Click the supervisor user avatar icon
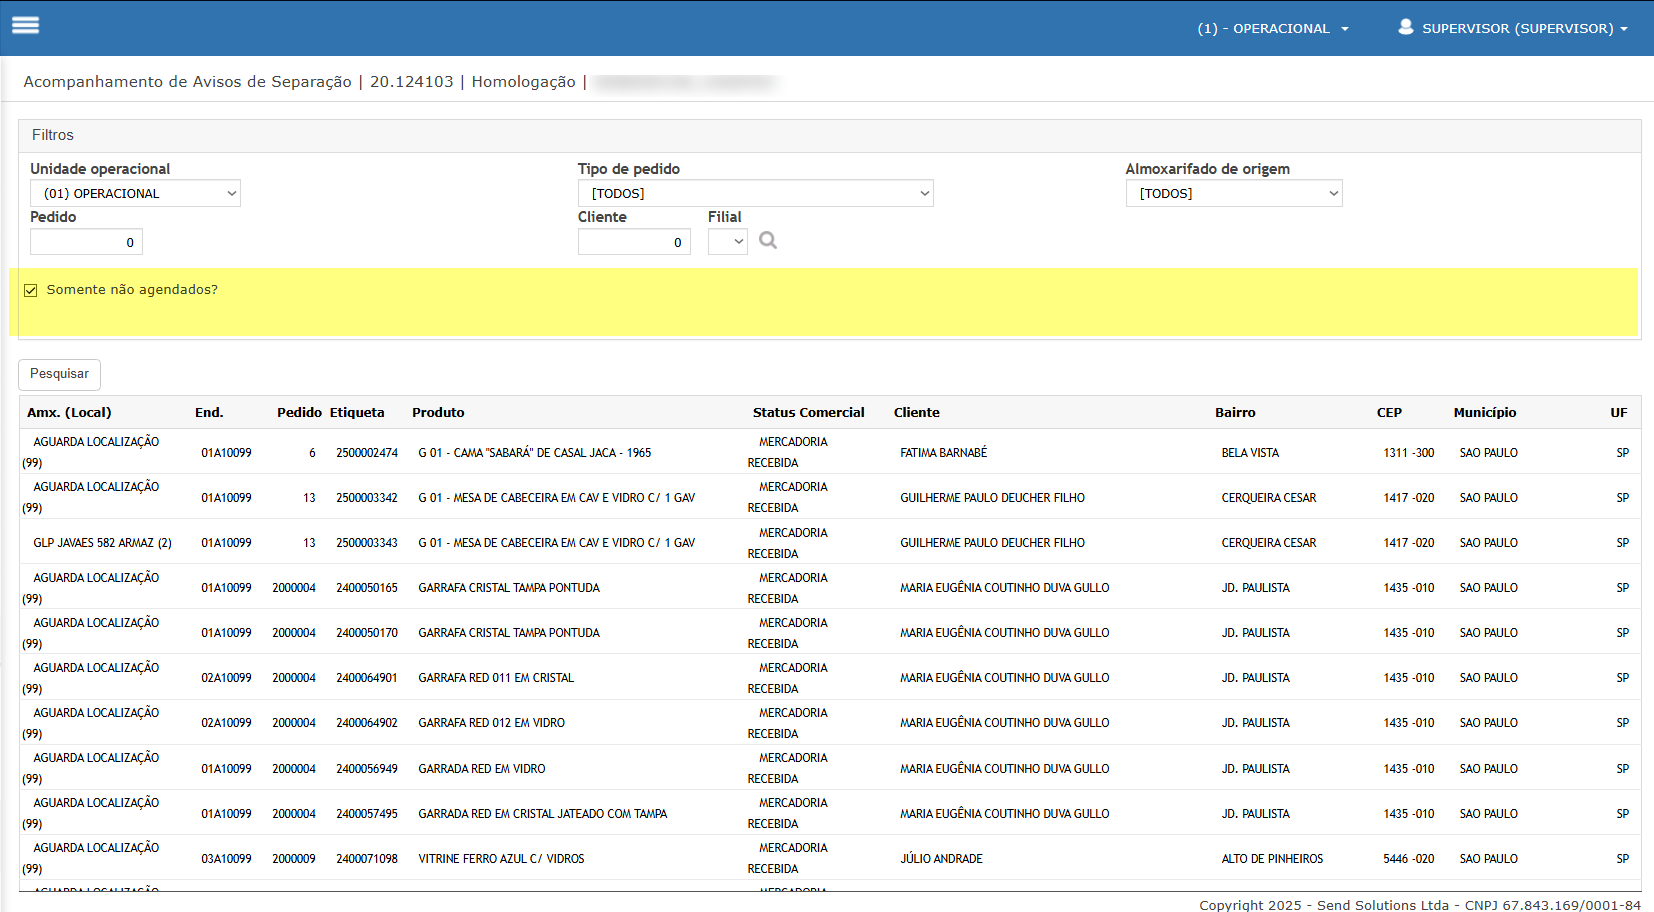 (1405, 27)
